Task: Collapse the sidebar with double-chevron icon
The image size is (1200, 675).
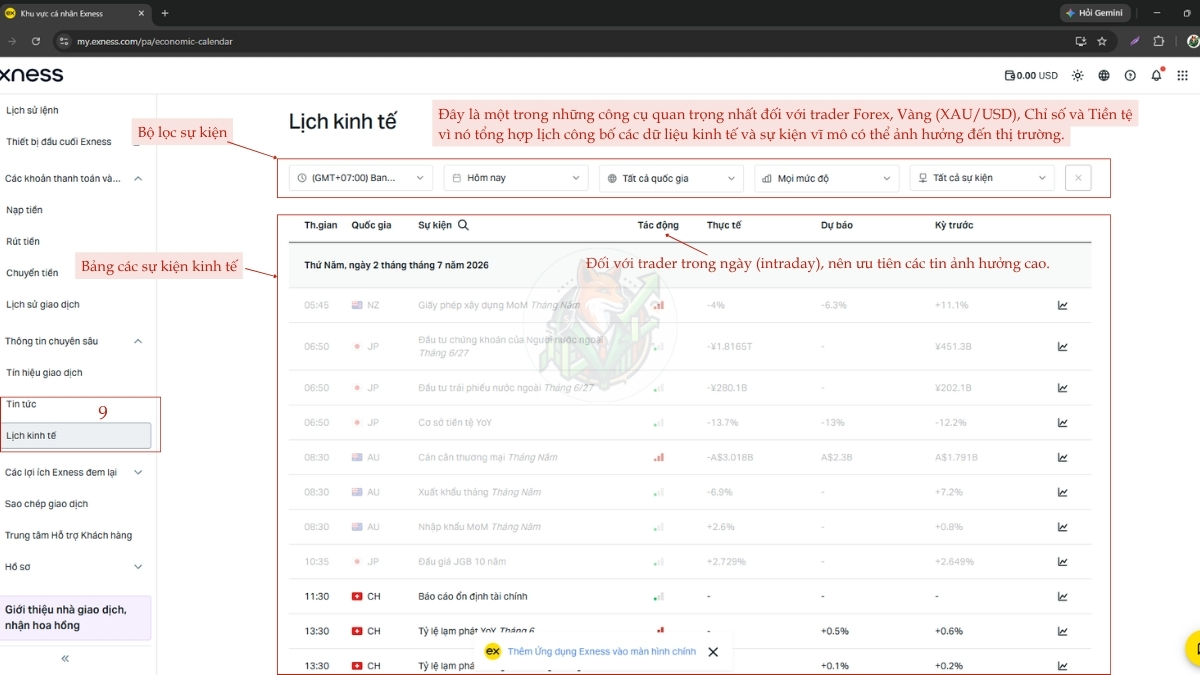Action: (65, 658)
